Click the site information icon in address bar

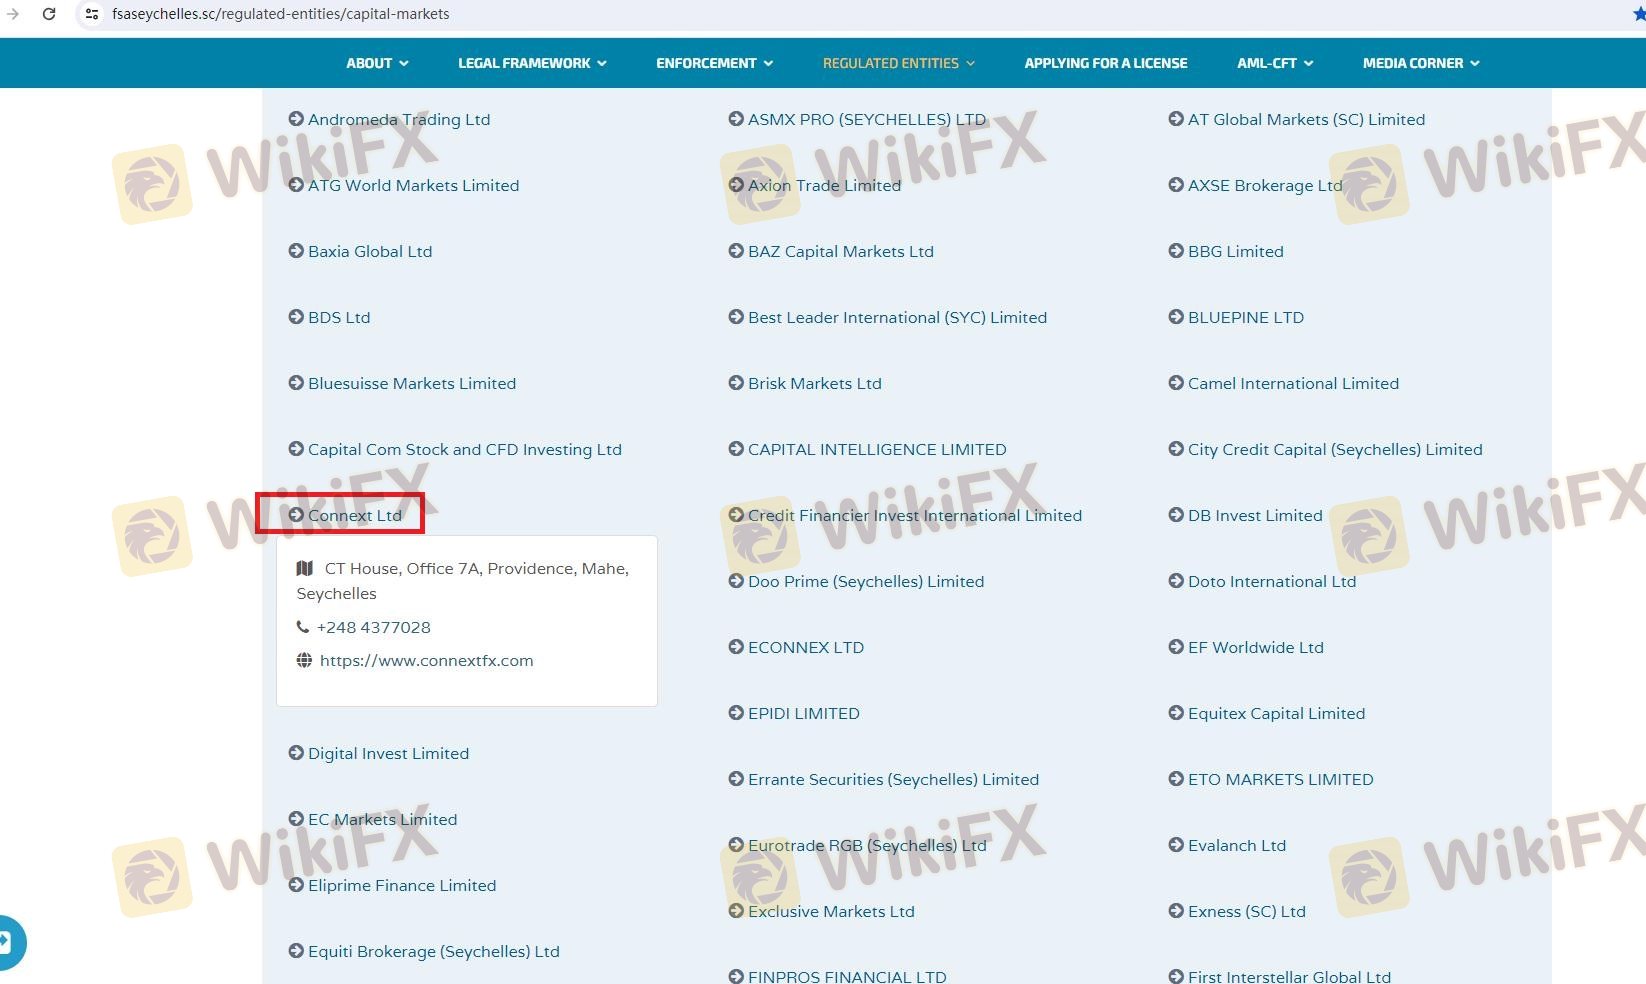(91, 14)
